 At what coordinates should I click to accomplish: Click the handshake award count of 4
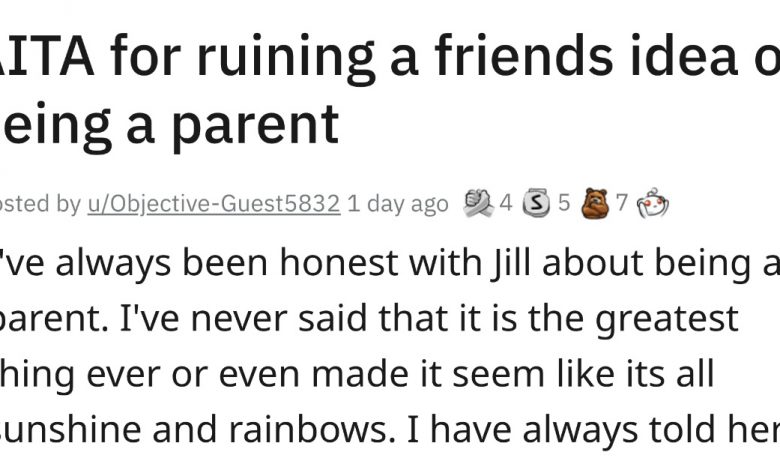pos(505,204)
